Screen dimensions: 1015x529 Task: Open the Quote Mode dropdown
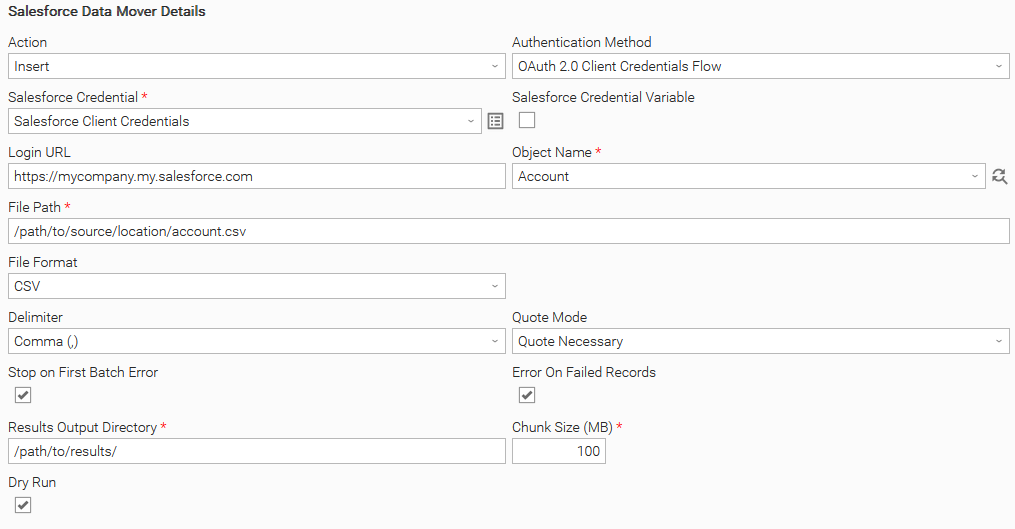point(761,341)
